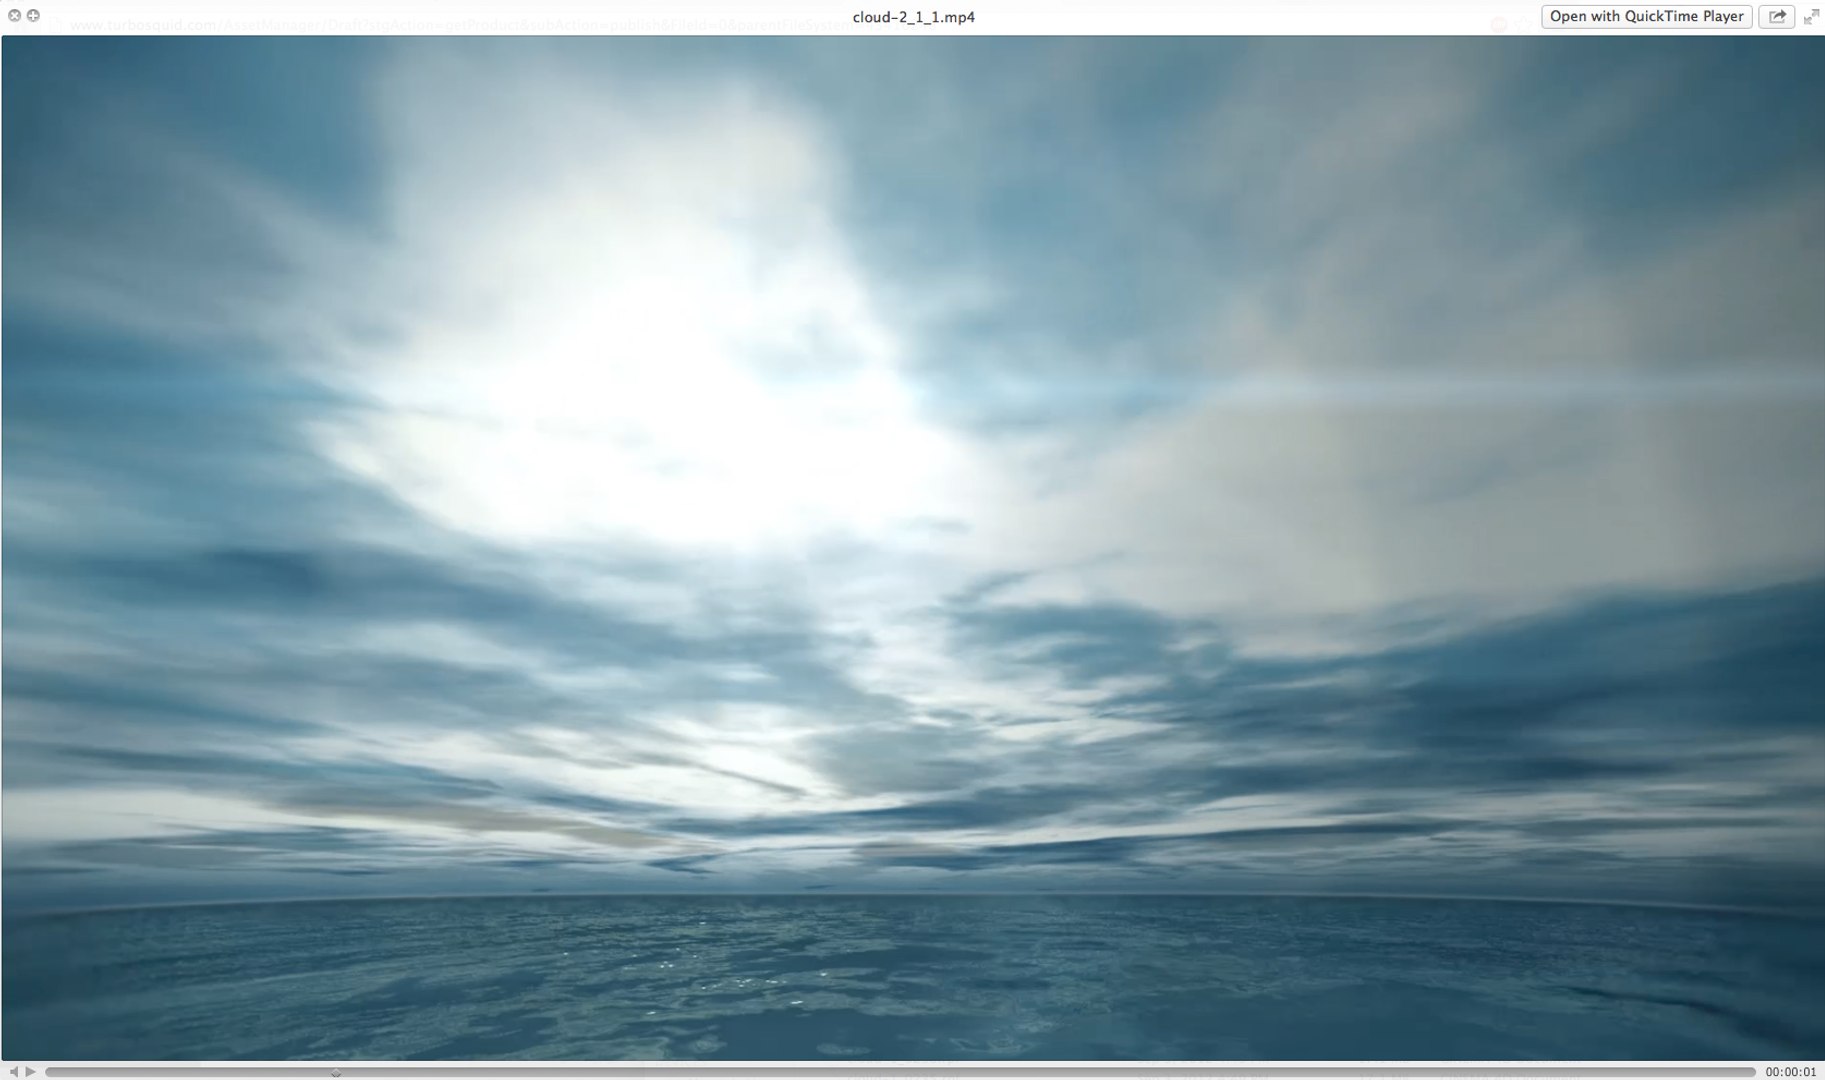Play the cloud-2_1_1.mp4 video
This screenshot has height=1080, width=1825.
[x=31, y=1071]
